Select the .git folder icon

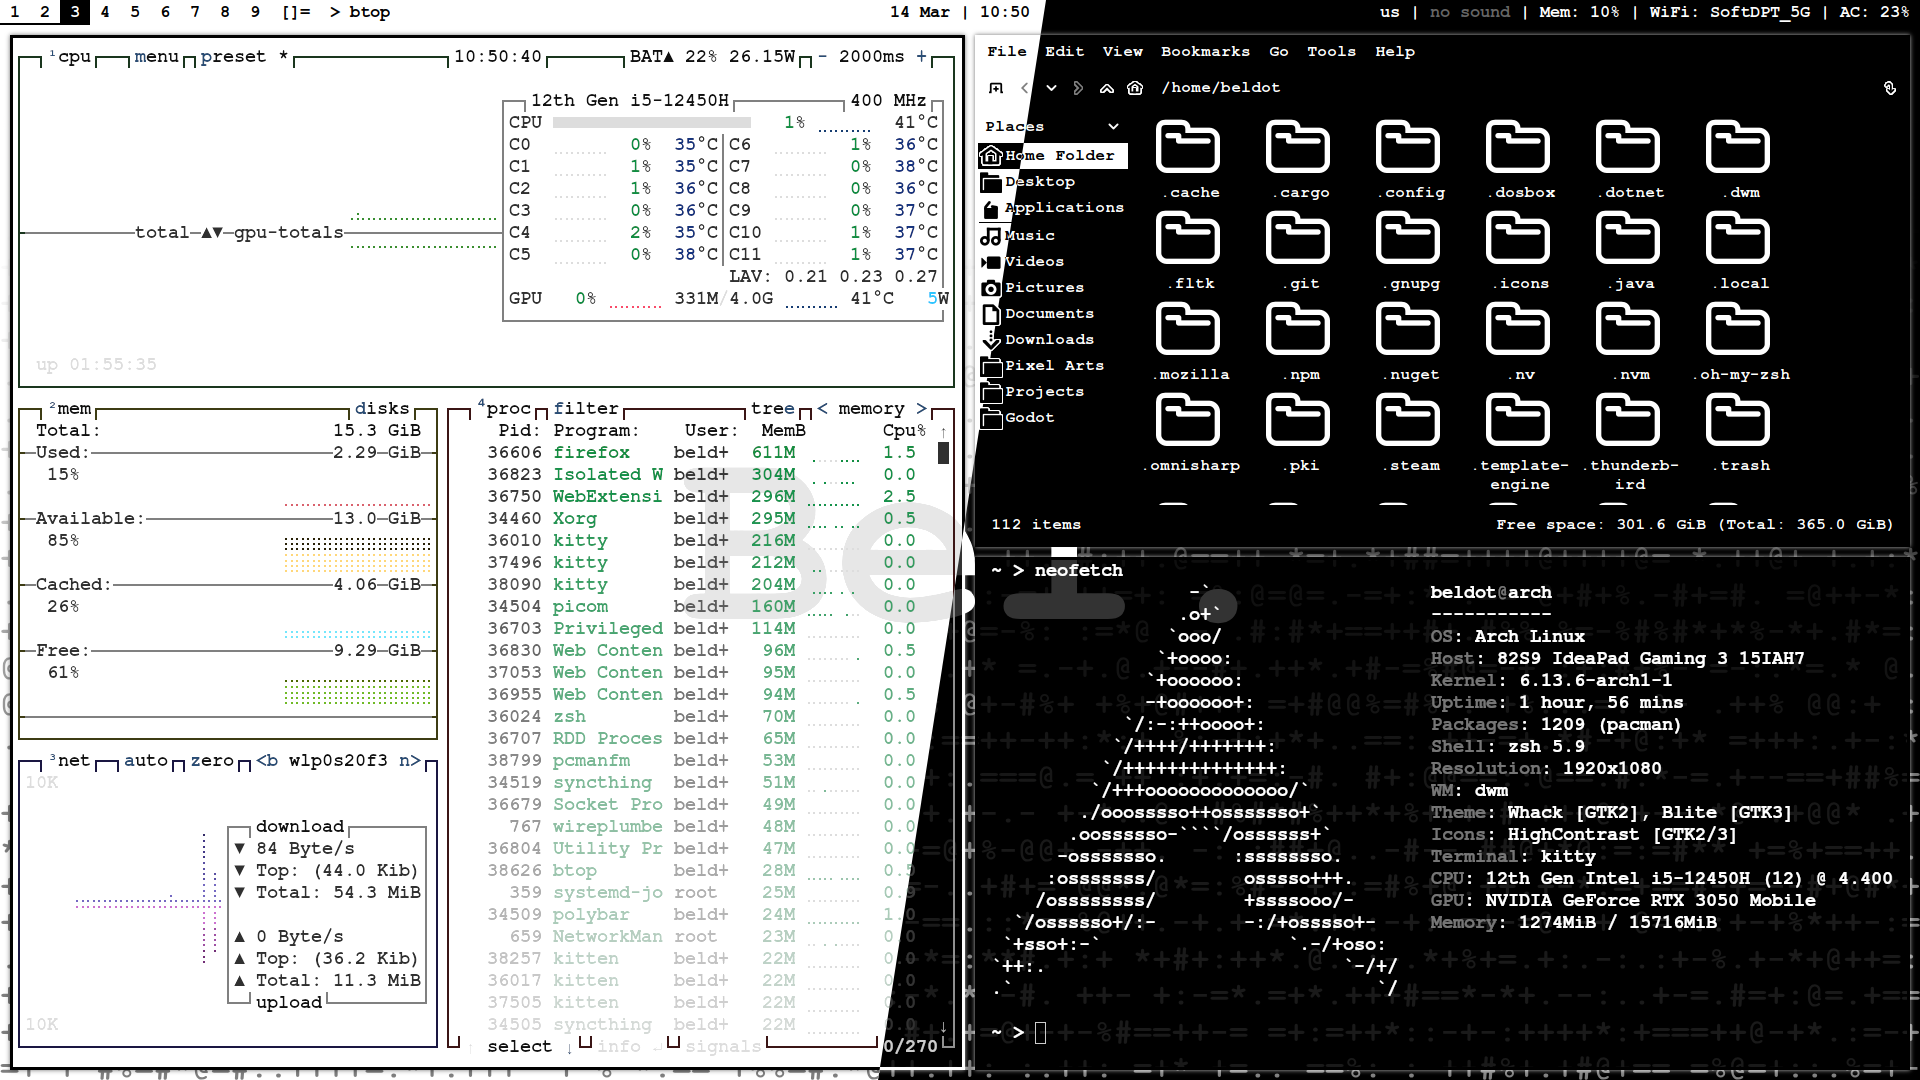click(1298, 239)
